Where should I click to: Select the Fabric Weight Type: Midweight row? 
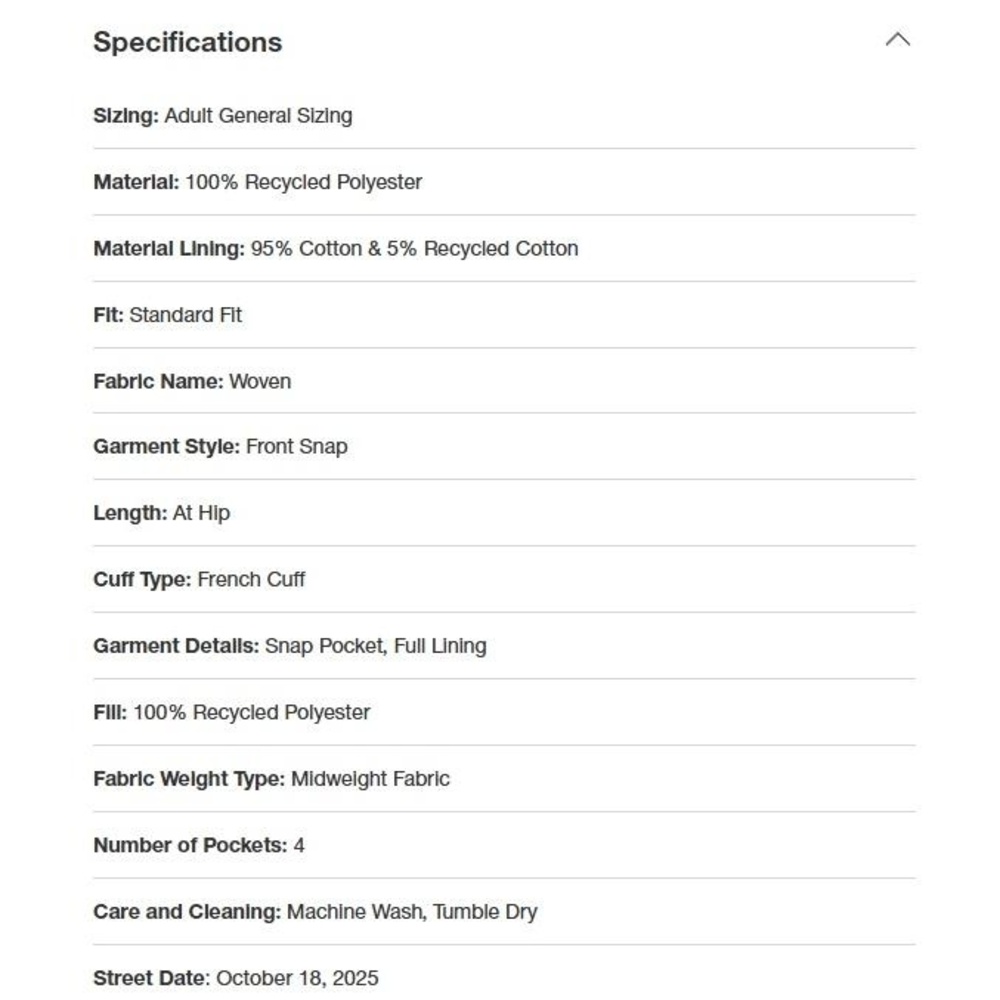[x=504, y=779]
